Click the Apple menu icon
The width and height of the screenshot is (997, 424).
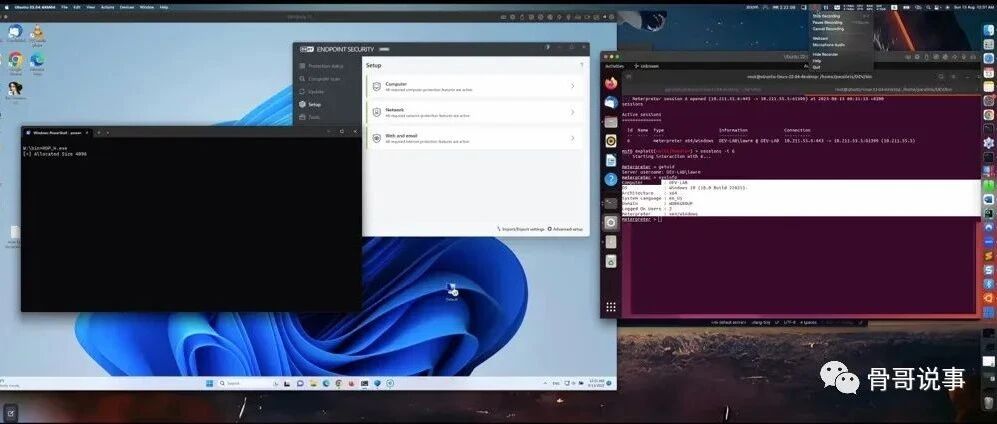(8, 7)
